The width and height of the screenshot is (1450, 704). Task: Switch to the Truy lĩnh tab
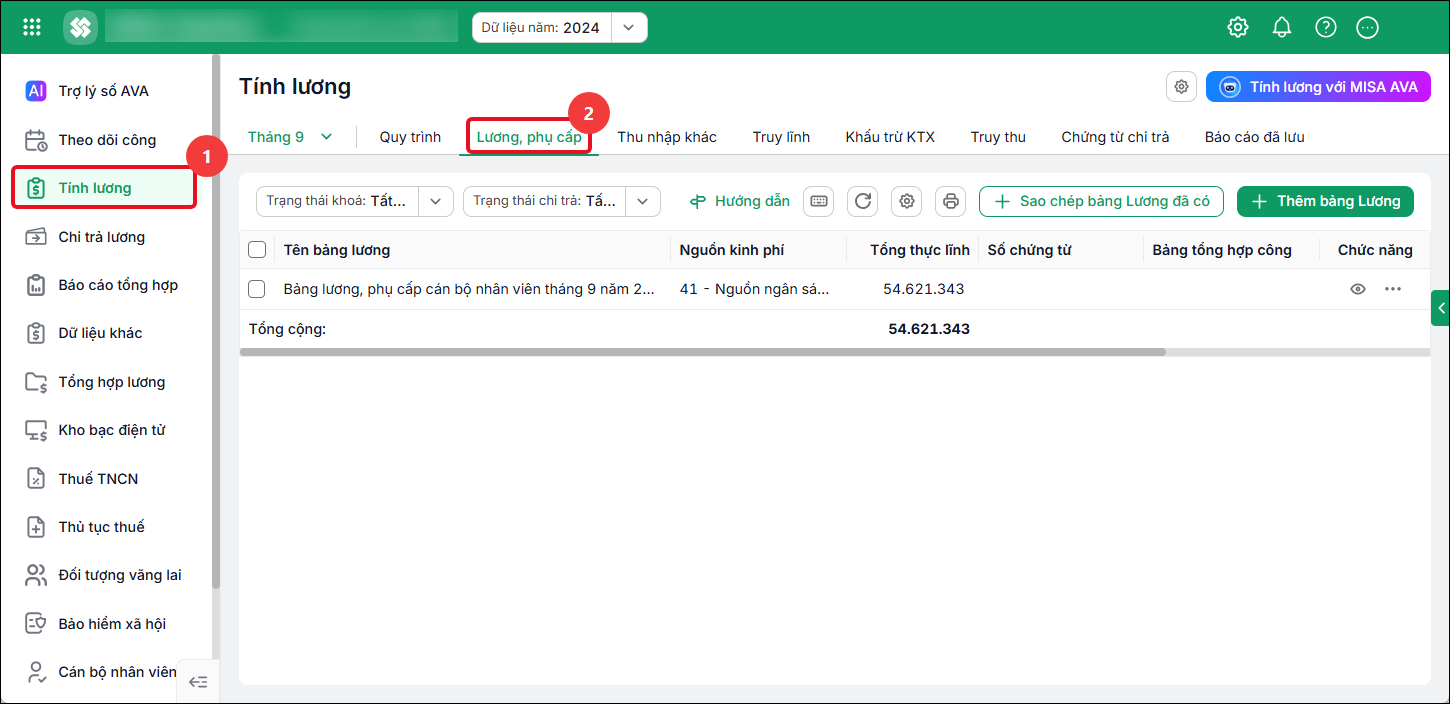tap(781, 137)
